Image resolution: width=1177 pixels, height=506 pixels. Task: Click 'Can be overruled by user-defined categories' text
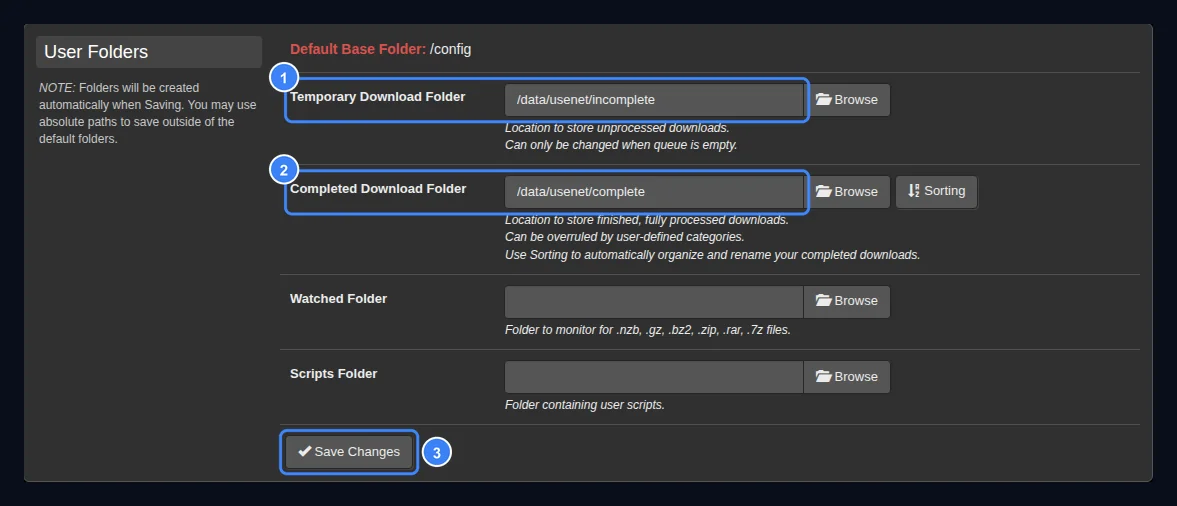625,237
